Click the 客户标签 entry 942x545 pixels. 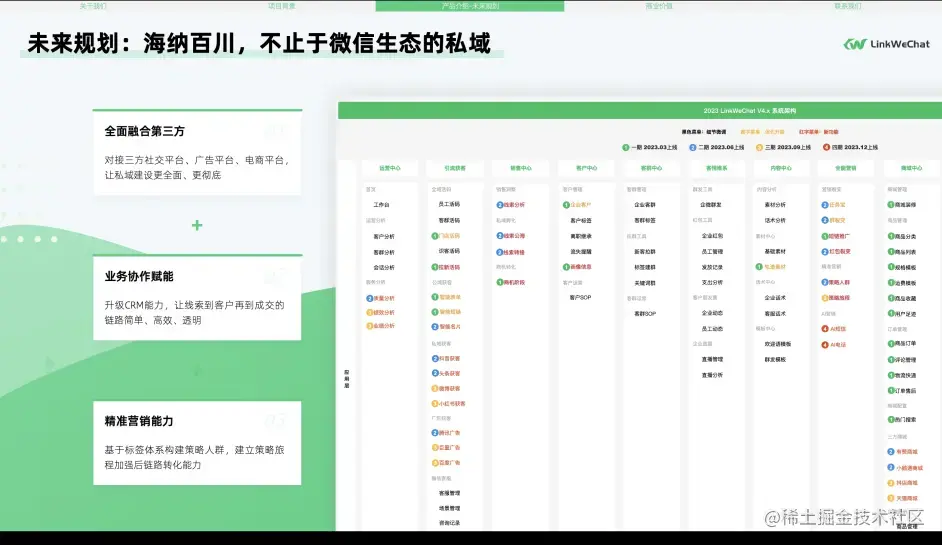pyautogui.click(x=581, y=221)
